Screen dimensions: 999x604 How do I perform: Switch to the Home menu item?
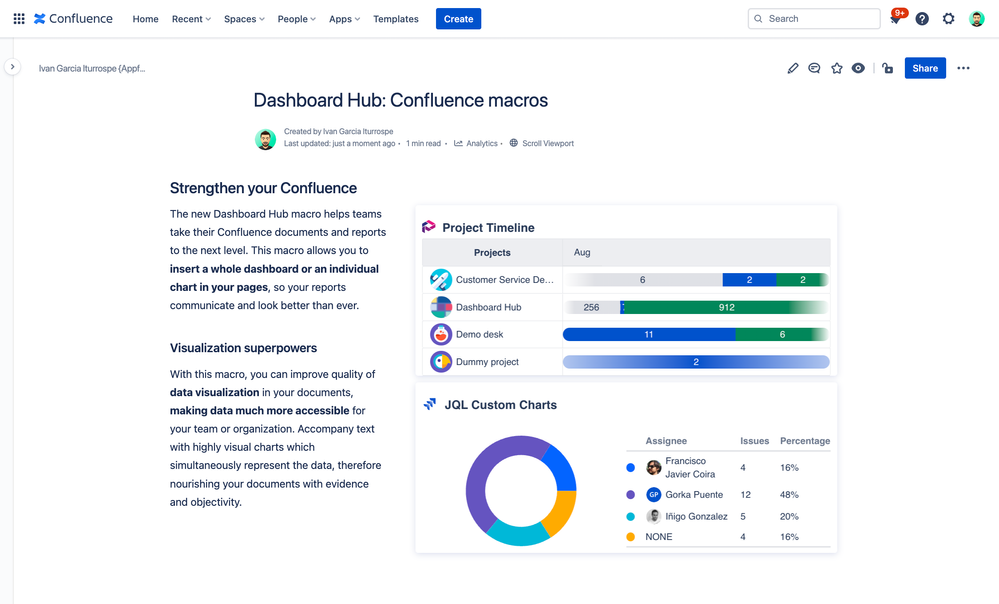tap(145, 18)
